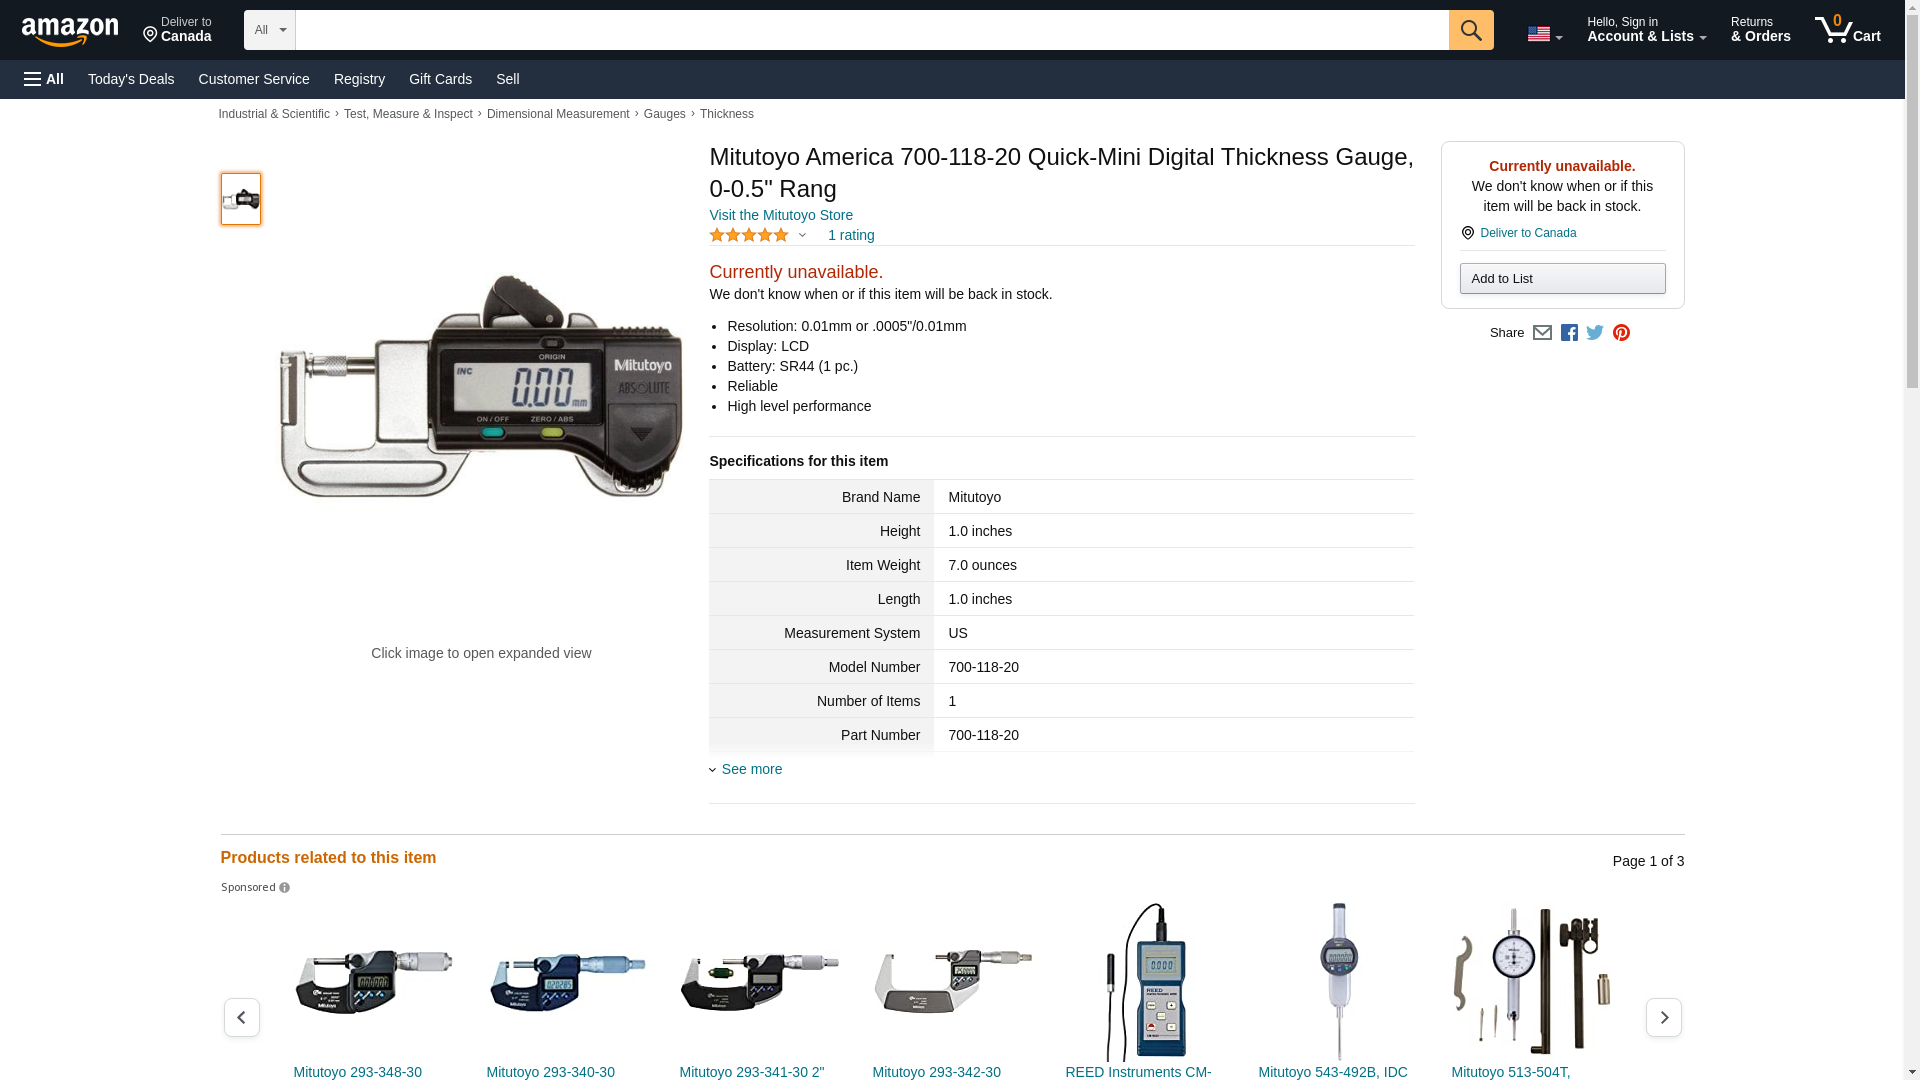The width and height of the screenshot is (1920, 1080).
Task: Visit the Mitutoyo Store link
Action: (x=781, y=215)
